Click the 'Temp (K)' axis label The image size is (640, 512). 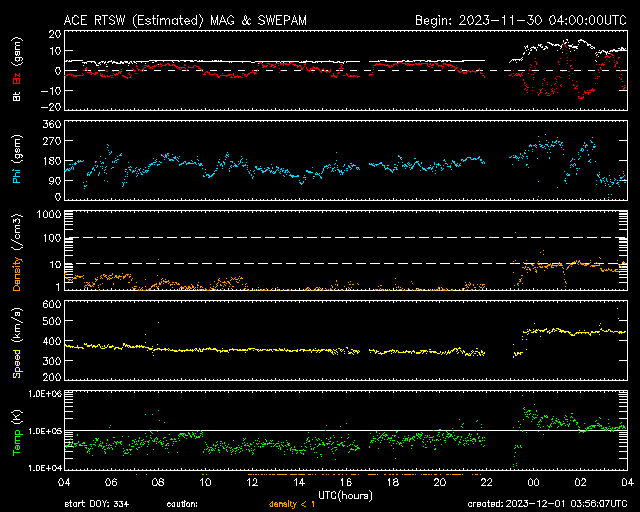coord(17,433)
